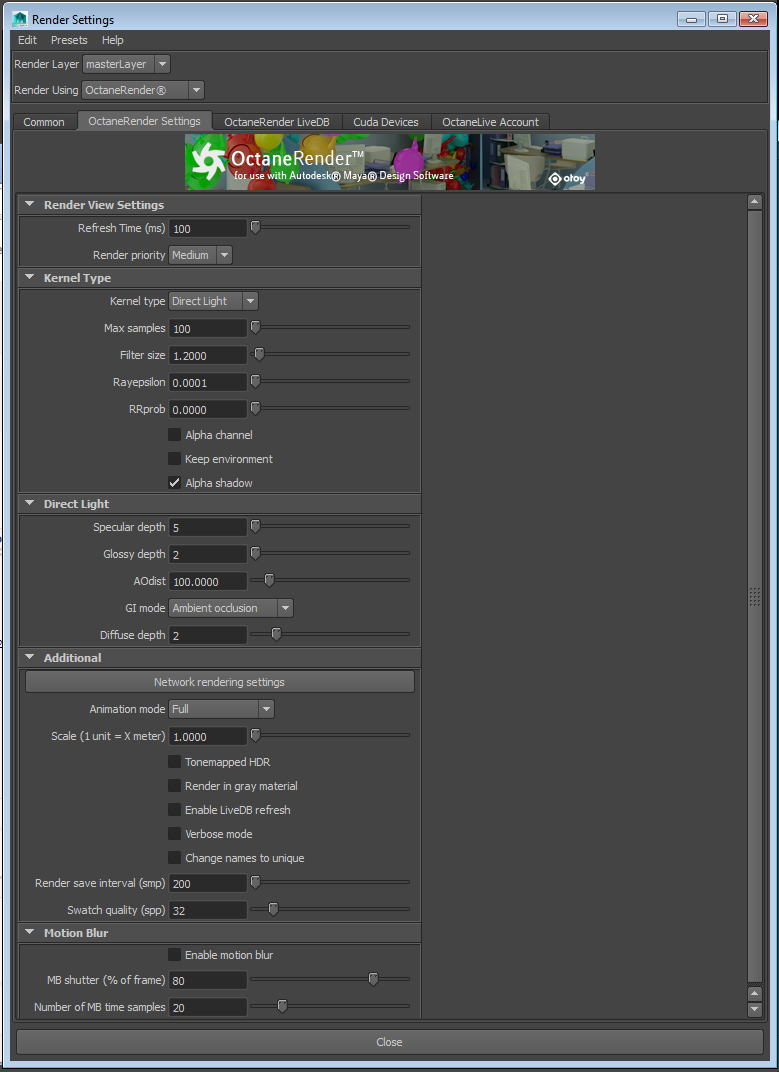Enable the Tonemapped HDR option
Image resolution: width=779 pixels, height=1072 pixels.
click(x=174, y=762)
